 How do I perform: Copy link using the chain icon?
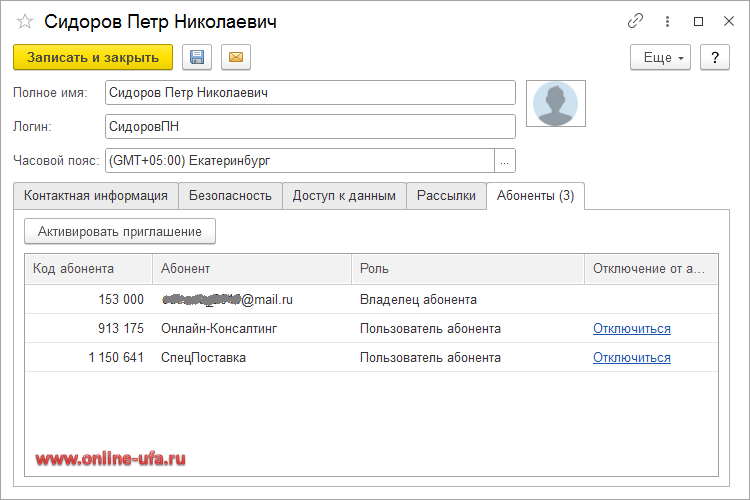(x=635, y=21)
